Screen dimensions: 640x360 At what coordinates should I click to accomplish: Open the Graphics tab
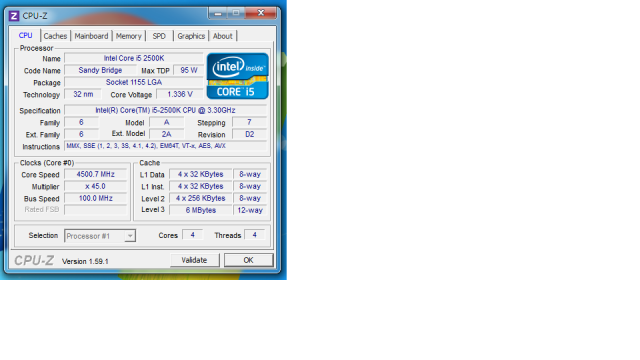(191, 36)
